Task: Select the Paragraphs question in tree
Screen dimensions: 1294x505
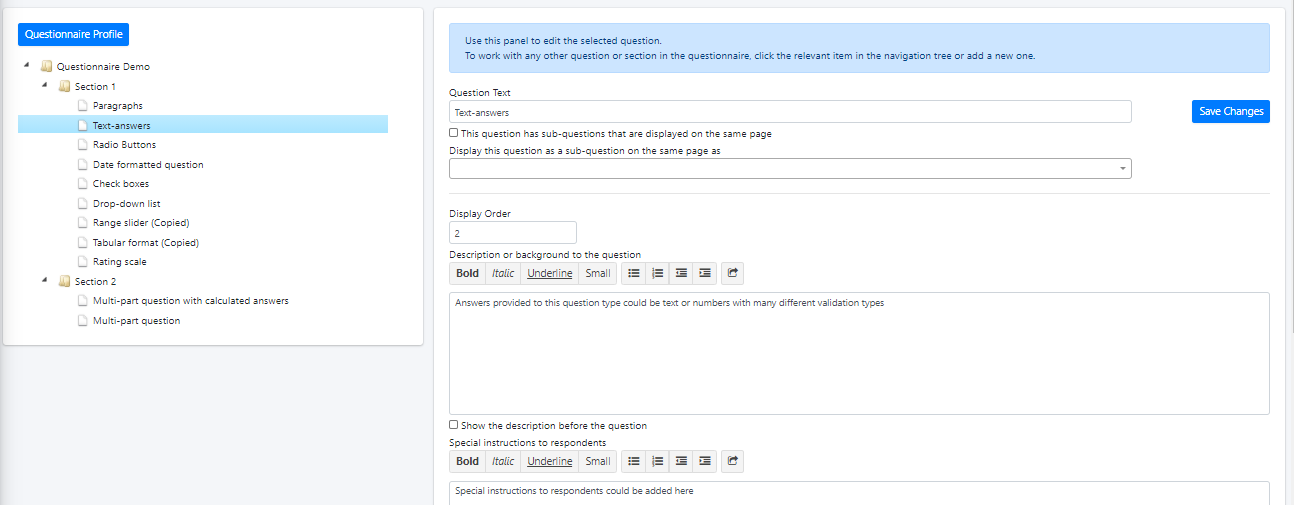Action: click(x=118, y=106)
